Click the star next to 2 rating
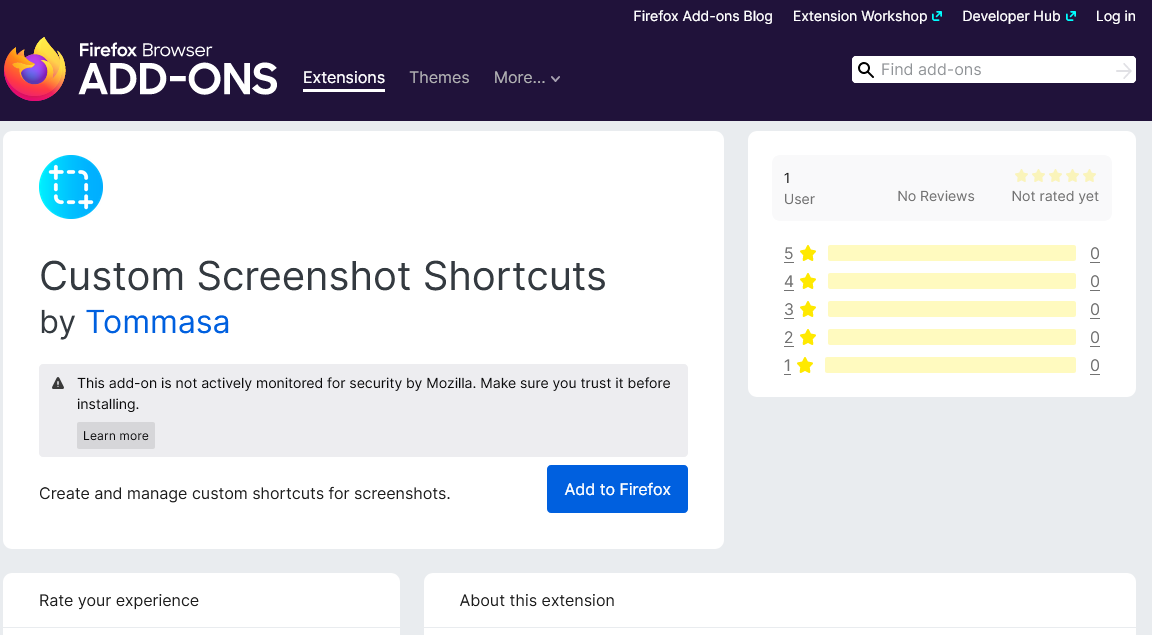1152x635 pixels. [x=808, y=337]
